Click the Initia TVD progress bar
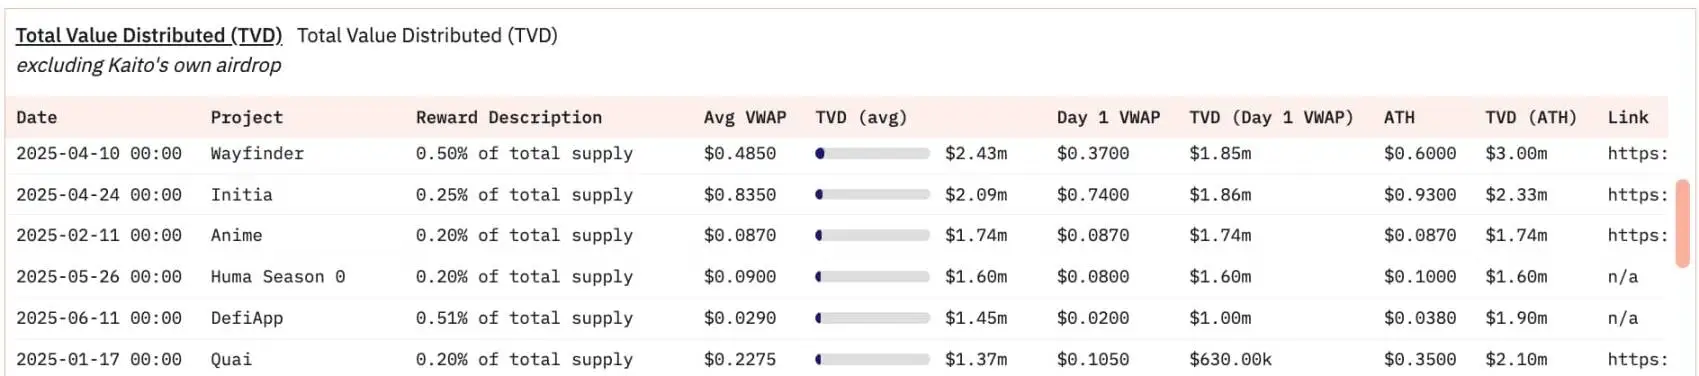The image size is (1699, 376). pos(872,195)
